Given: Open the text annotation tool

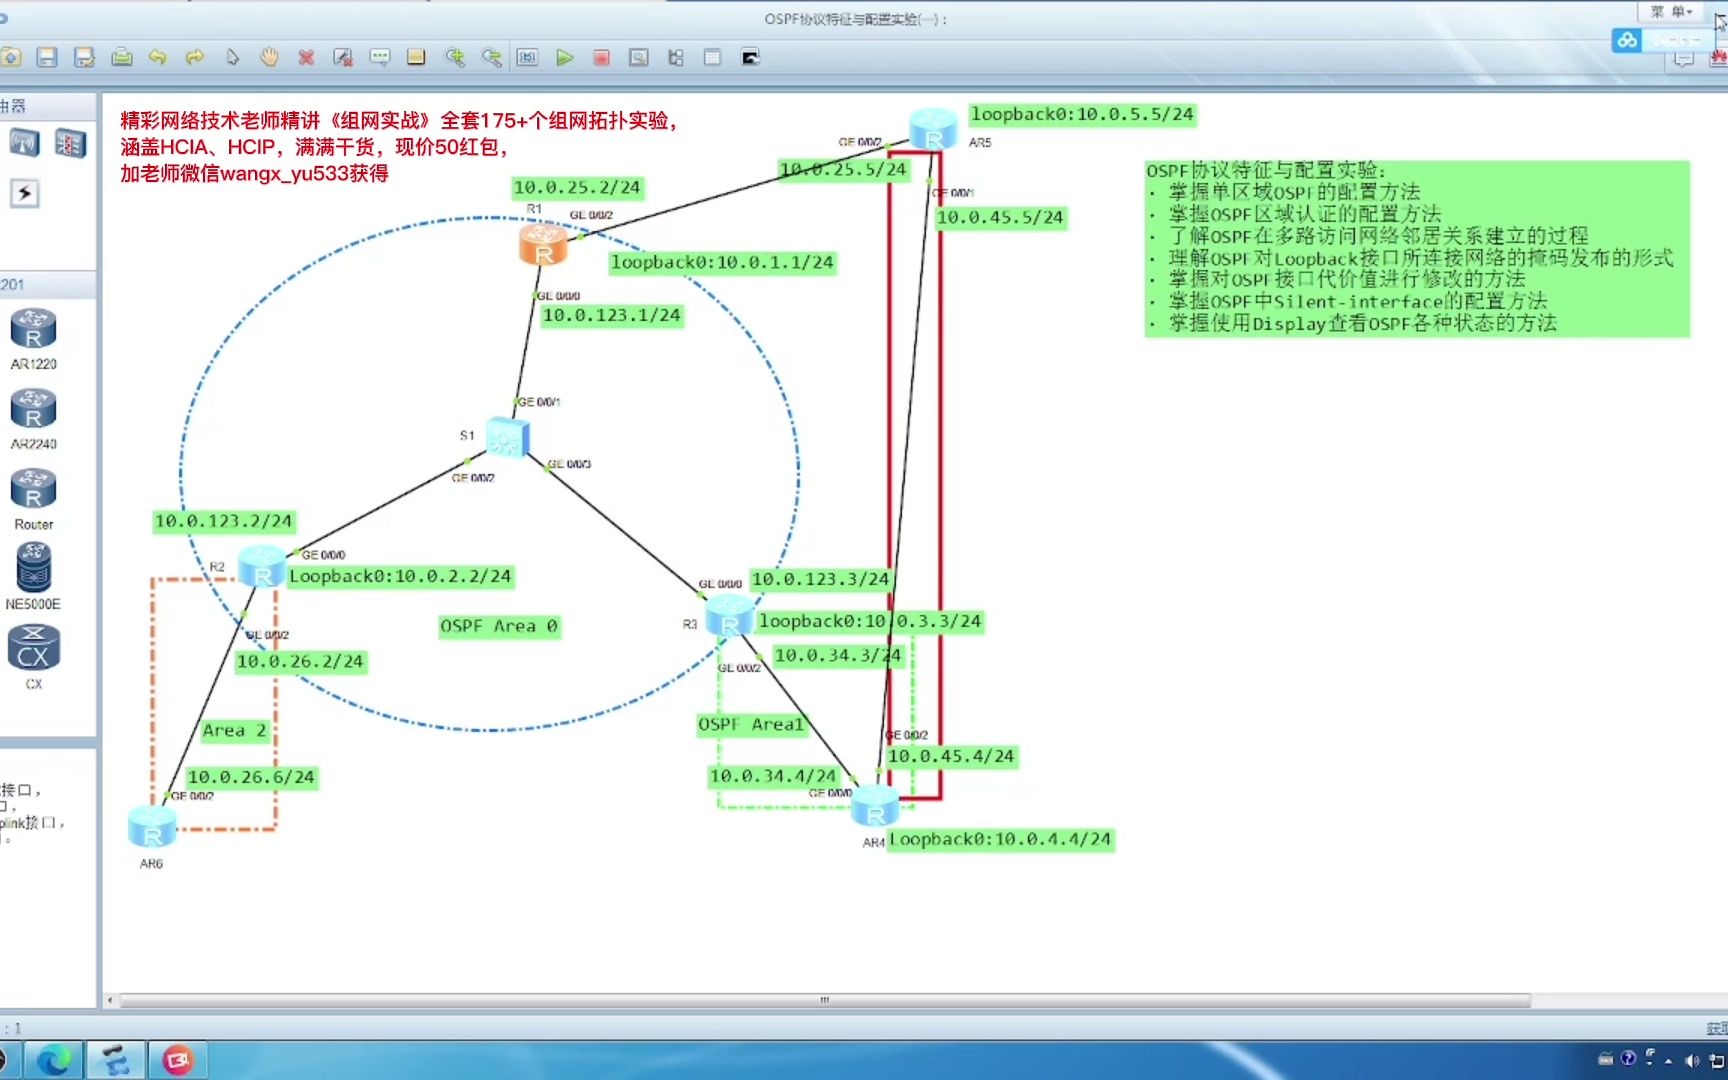Looking at the screenshot, I should point(380,58).
